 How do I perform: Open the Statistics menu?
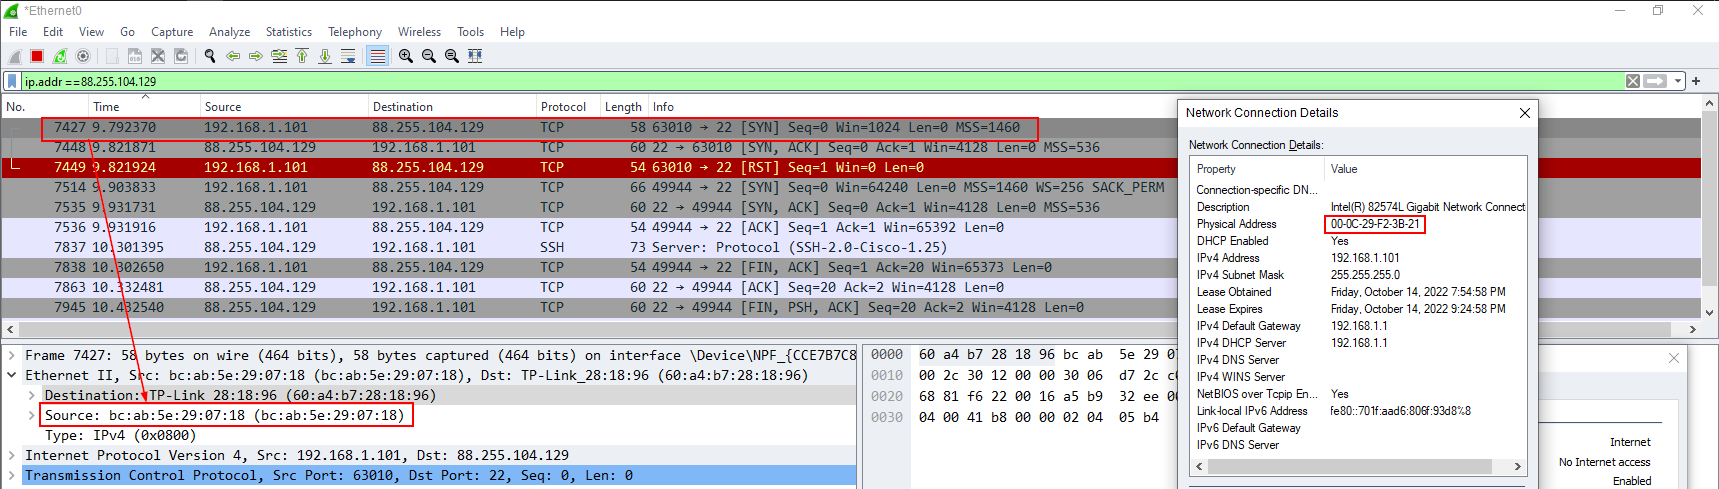(x=288, y=32)
